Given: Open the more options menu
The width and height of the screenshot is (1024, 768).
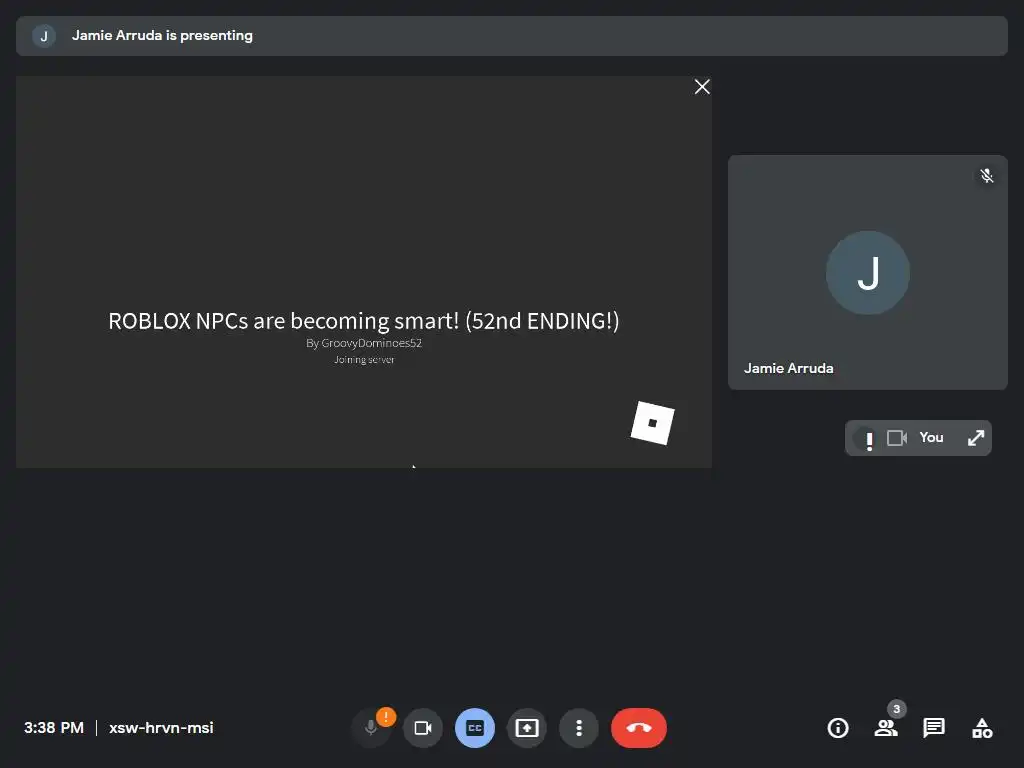Looking at the screenshot, I should (x=579, y=728).
